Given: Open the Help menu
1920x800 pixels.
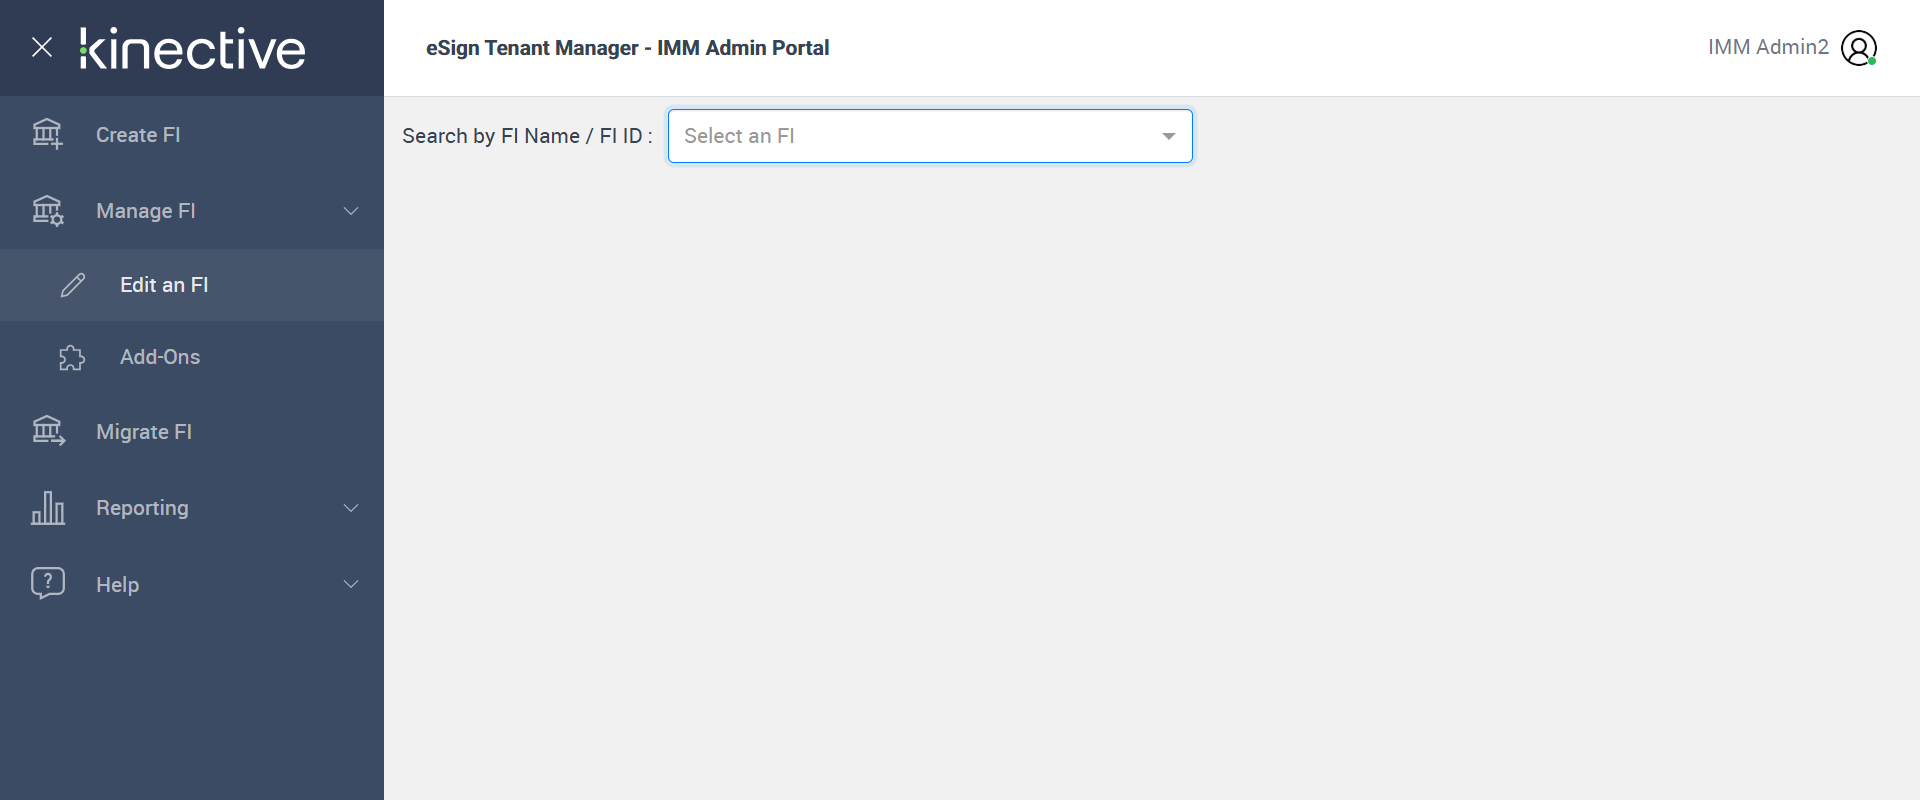Looking at the screenshot, I should coord(192,584).
